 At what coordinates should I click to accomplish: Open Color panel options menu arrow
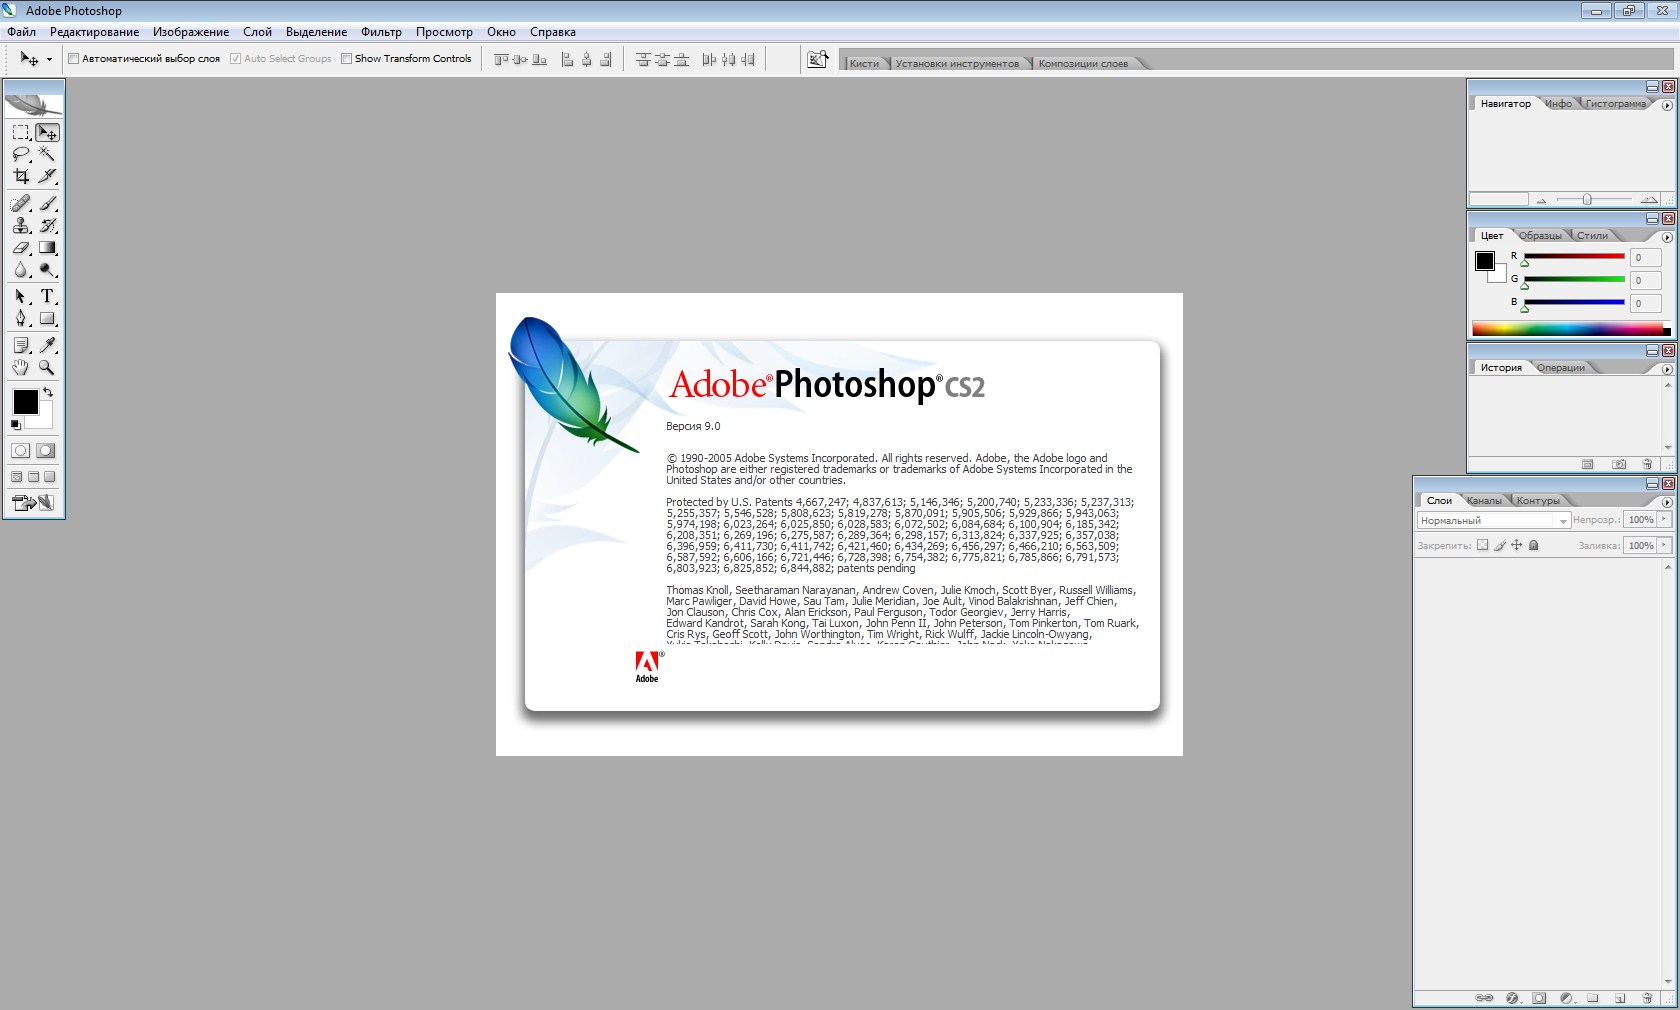1667,237
